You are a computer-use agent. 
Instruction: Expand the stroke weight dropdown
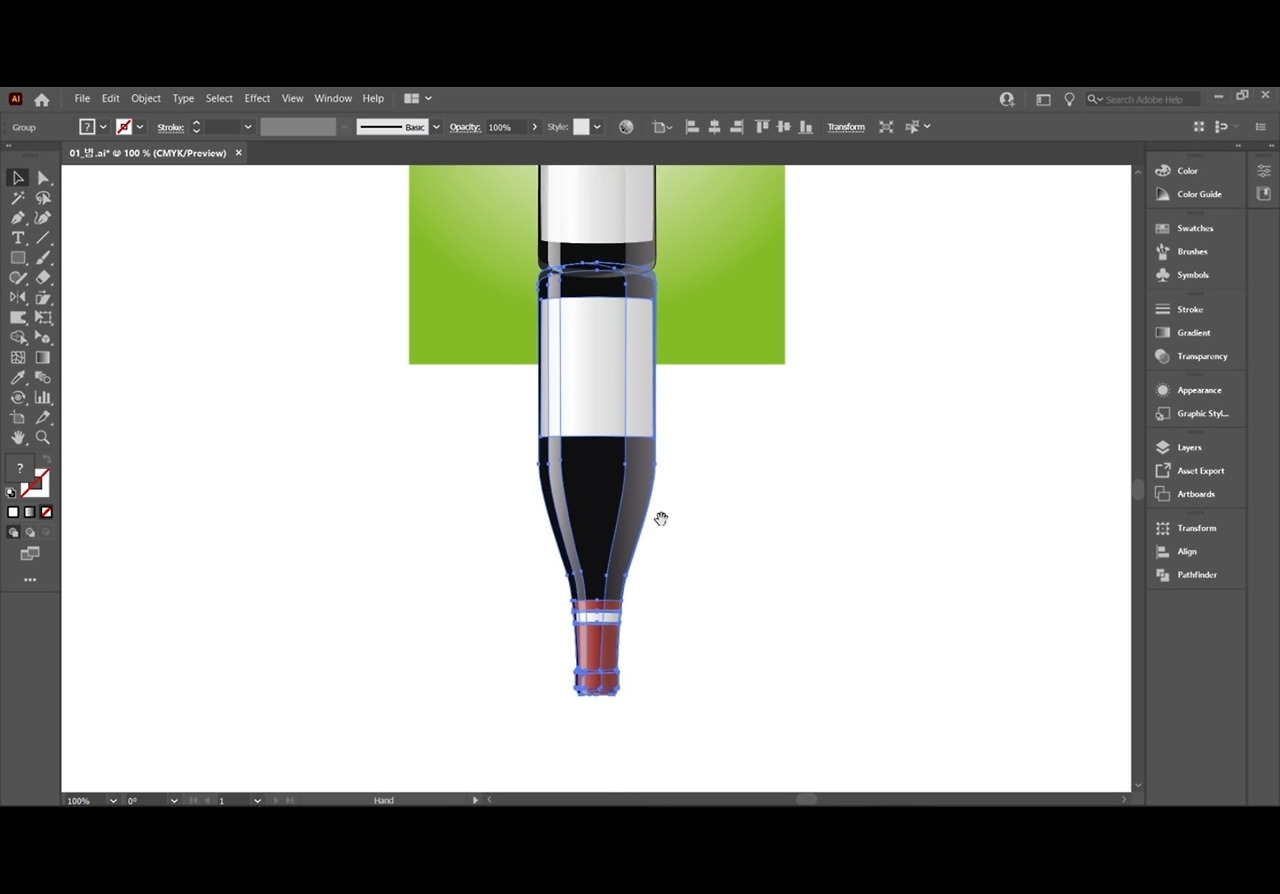[248, 127]
